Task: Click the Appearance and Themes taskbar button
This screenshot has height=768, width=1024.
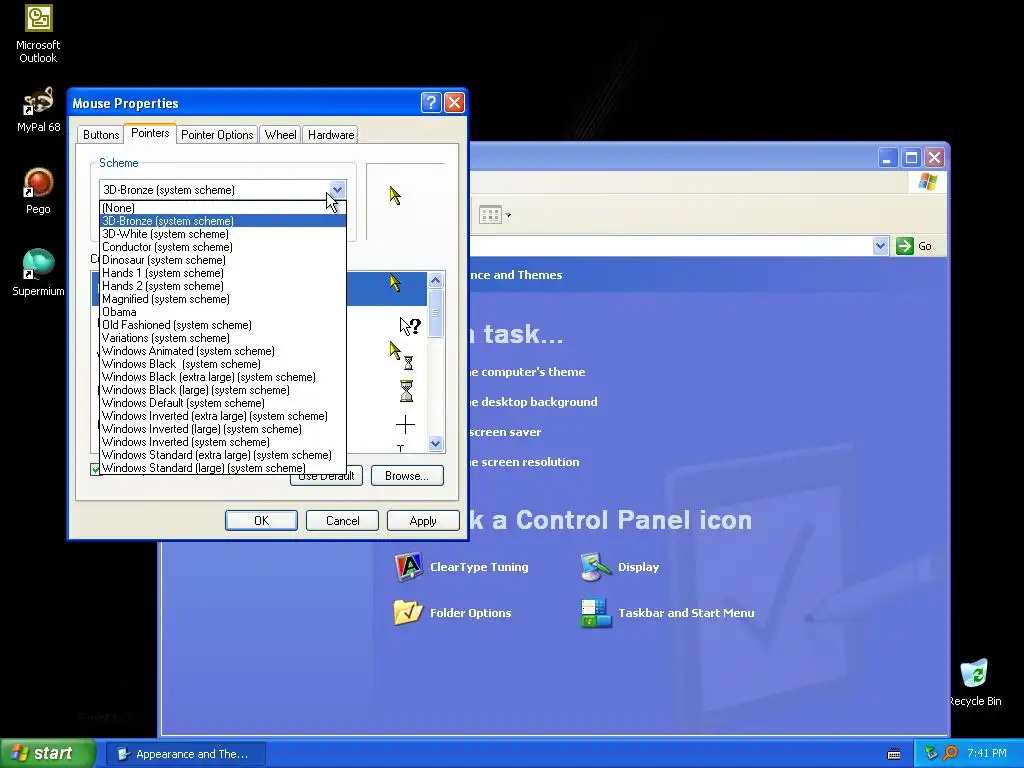Action: point(185,754)
